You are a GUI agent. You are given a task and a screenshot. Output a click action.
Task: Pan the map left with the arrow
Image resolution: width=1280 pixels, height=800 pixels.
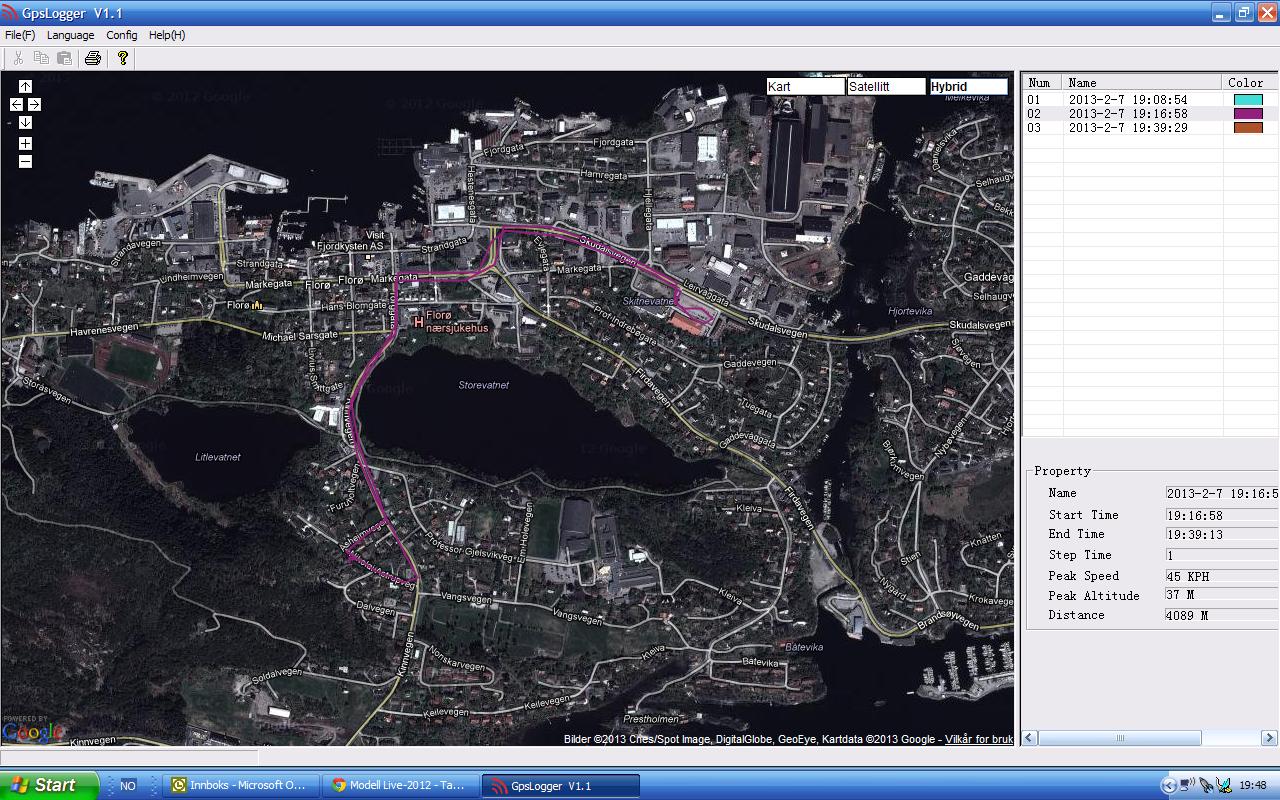point(16,105)
